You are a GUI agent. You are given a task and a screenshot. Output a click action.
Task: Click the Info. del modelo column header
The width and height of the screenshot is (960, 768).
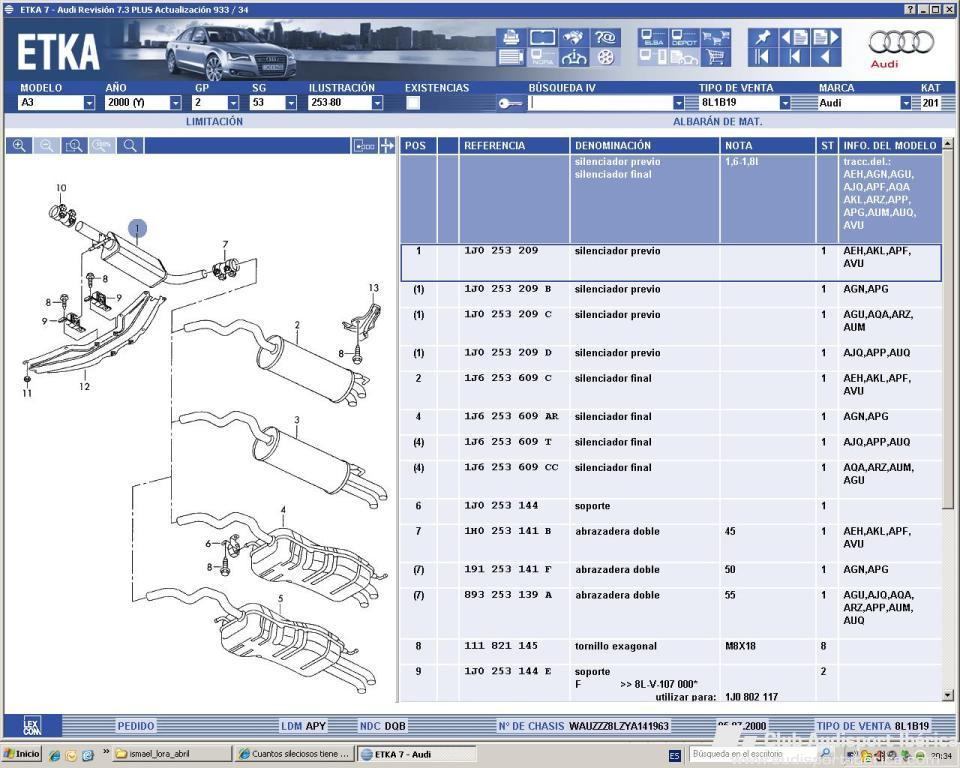890,146
